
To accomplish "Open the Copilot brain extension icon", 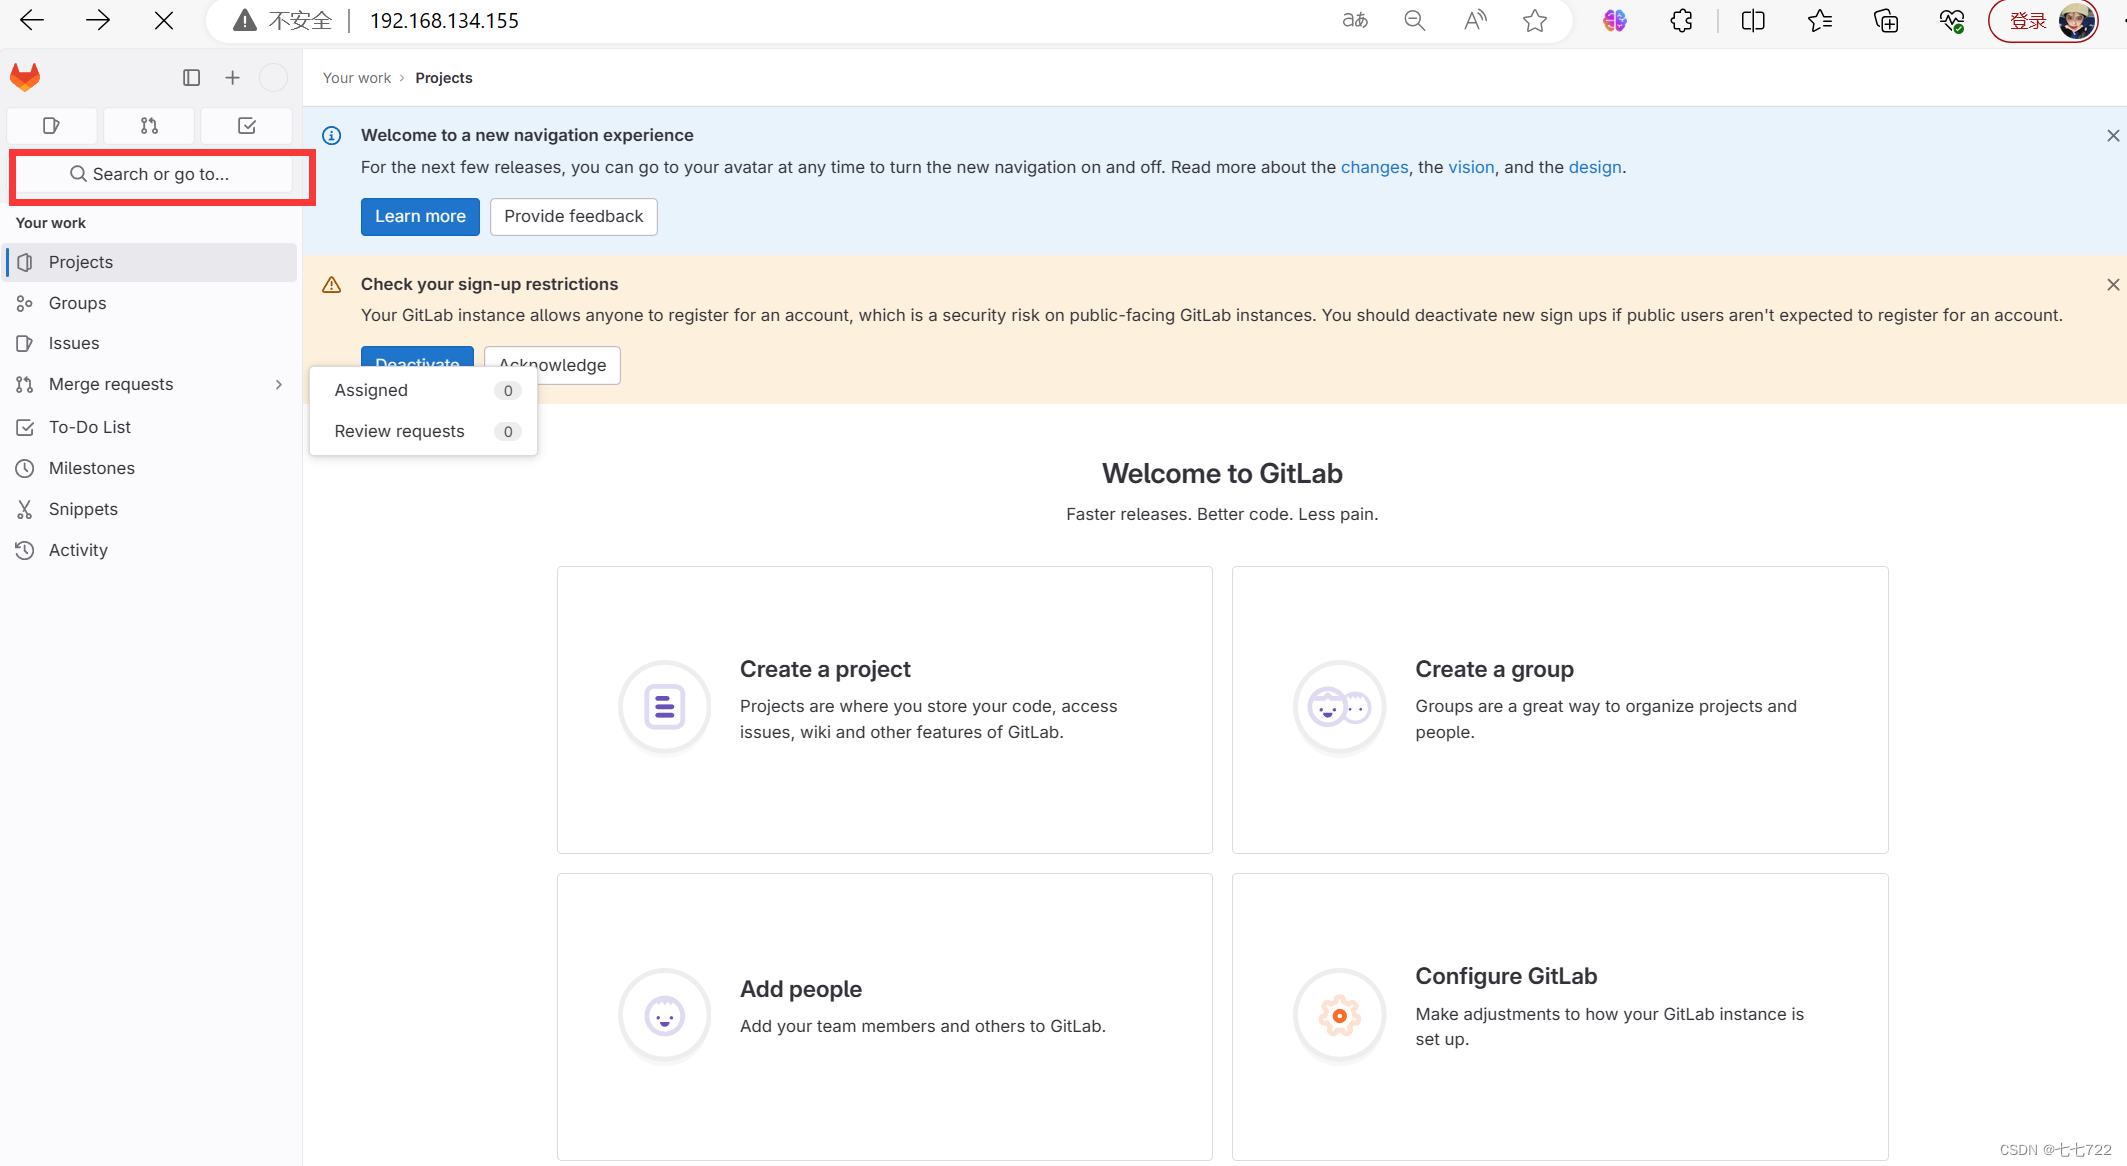I will point(1614,20).
